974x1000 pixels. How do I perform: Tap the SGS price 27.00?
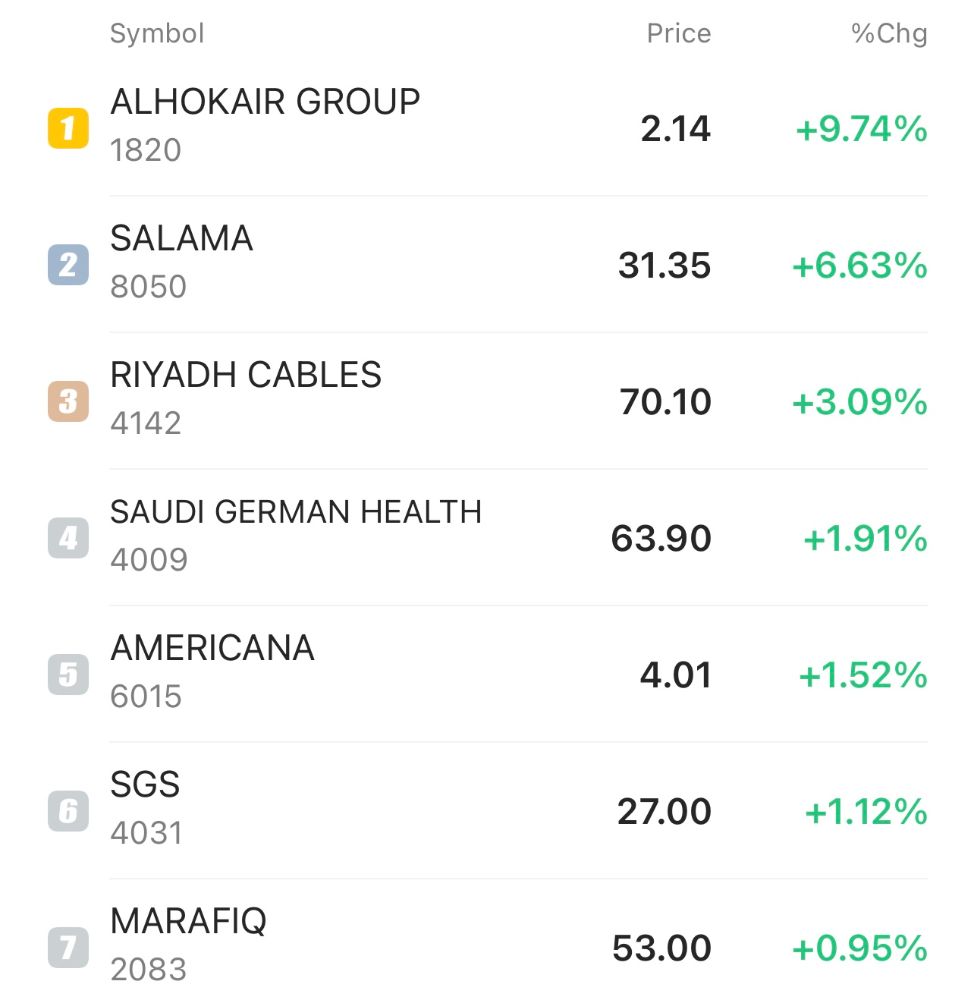point(664,811)
